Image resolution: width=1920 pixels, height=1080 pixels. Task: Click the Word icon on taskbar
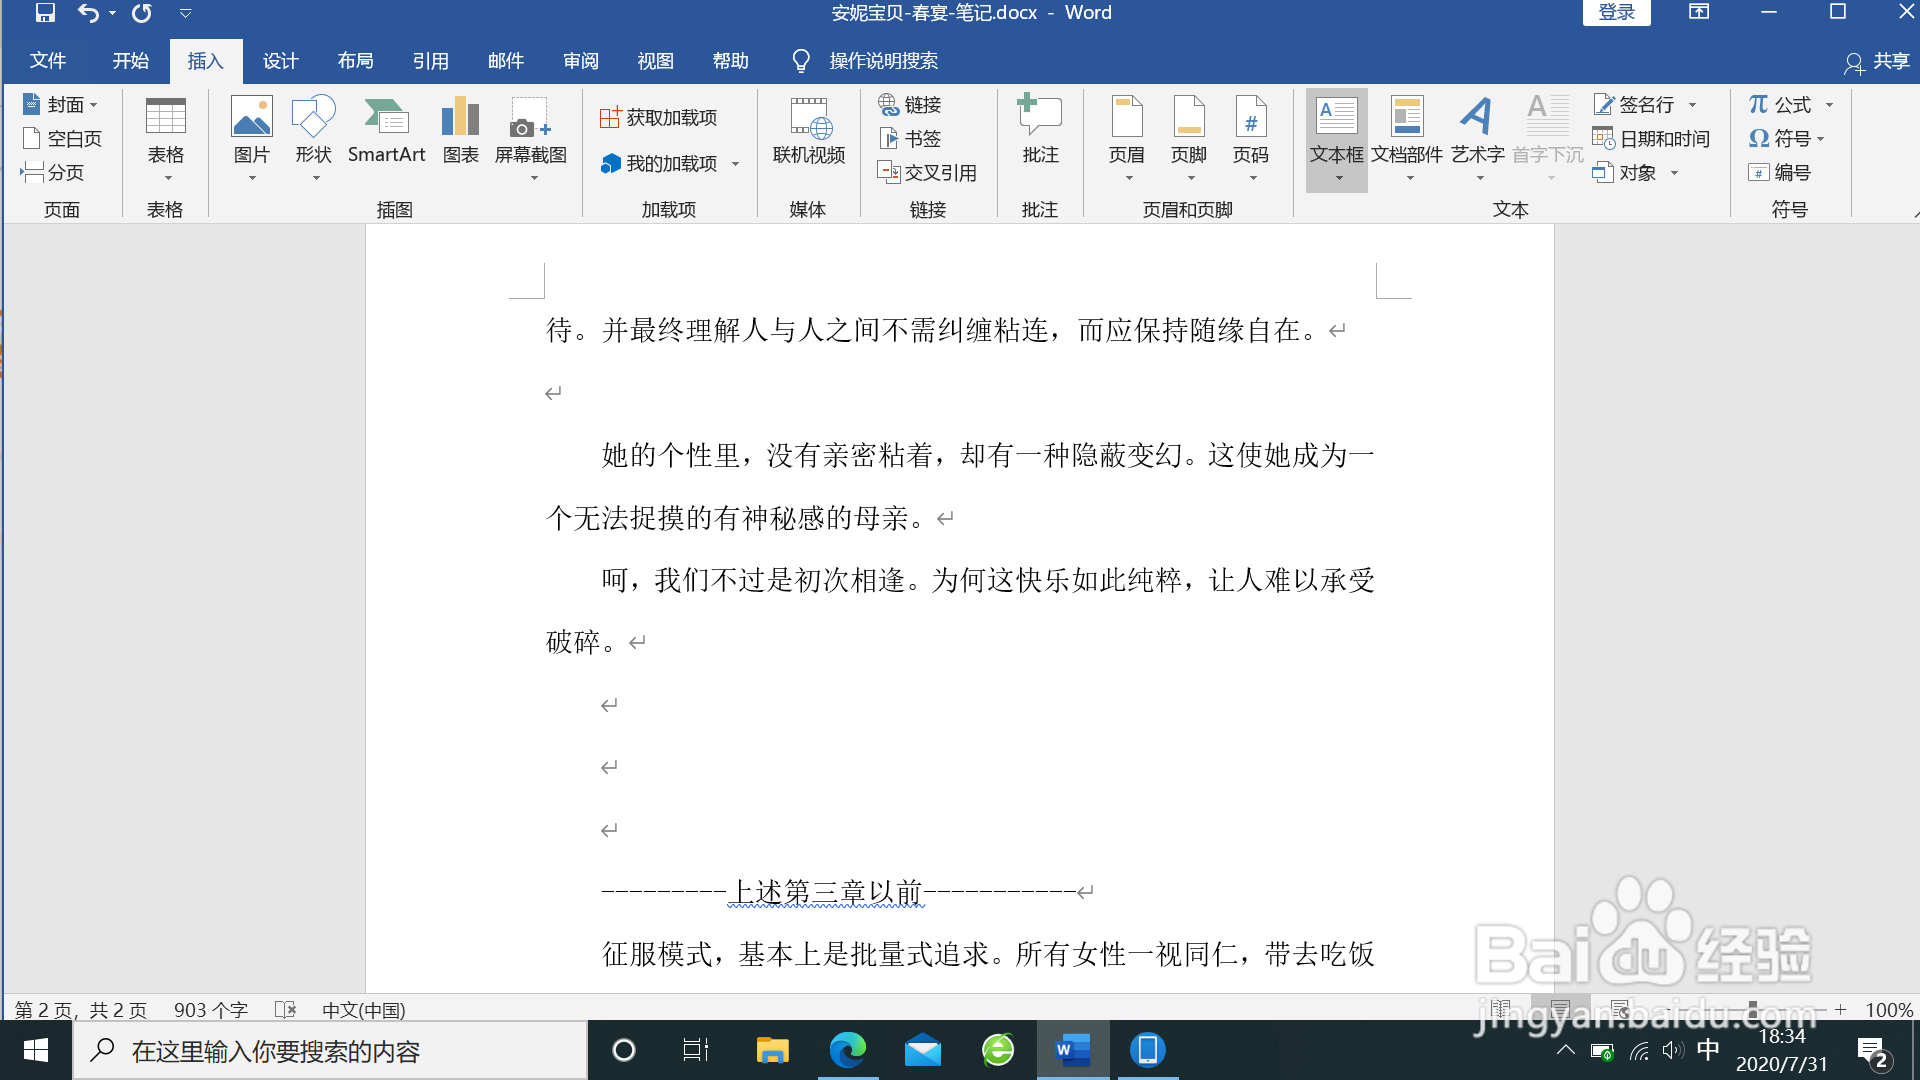[1072, 1050]
